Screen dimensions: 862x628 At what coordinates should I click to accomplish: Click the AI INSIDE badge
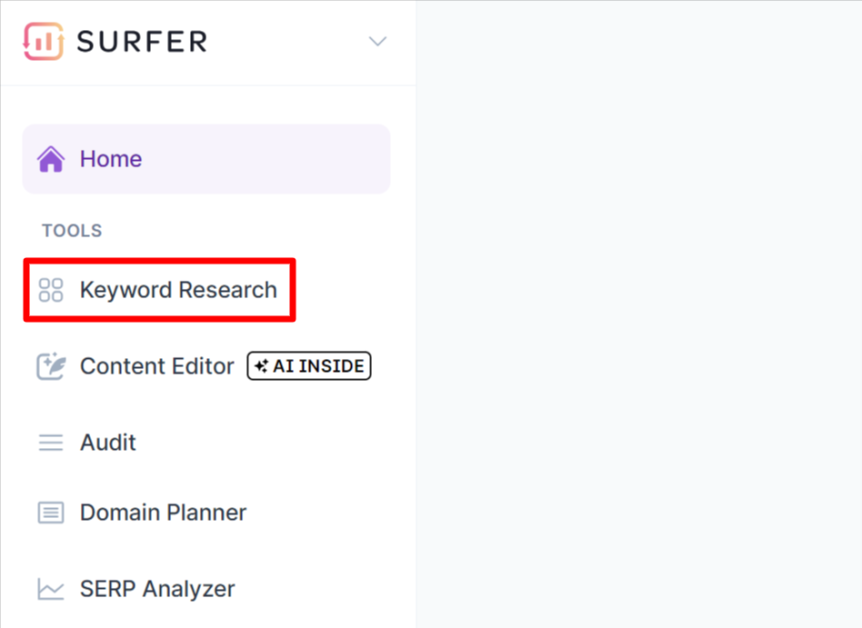[308, 365]
